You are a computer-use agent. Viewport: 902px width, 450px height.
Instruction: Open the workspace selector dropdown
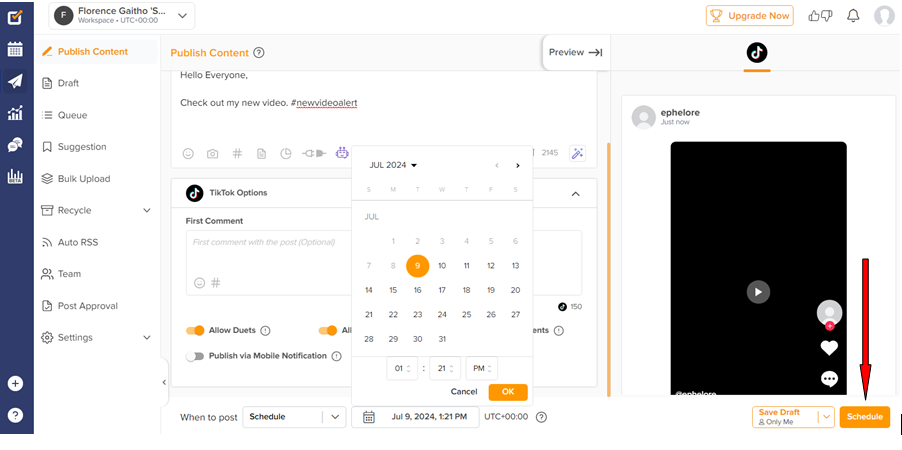(122, 16)
